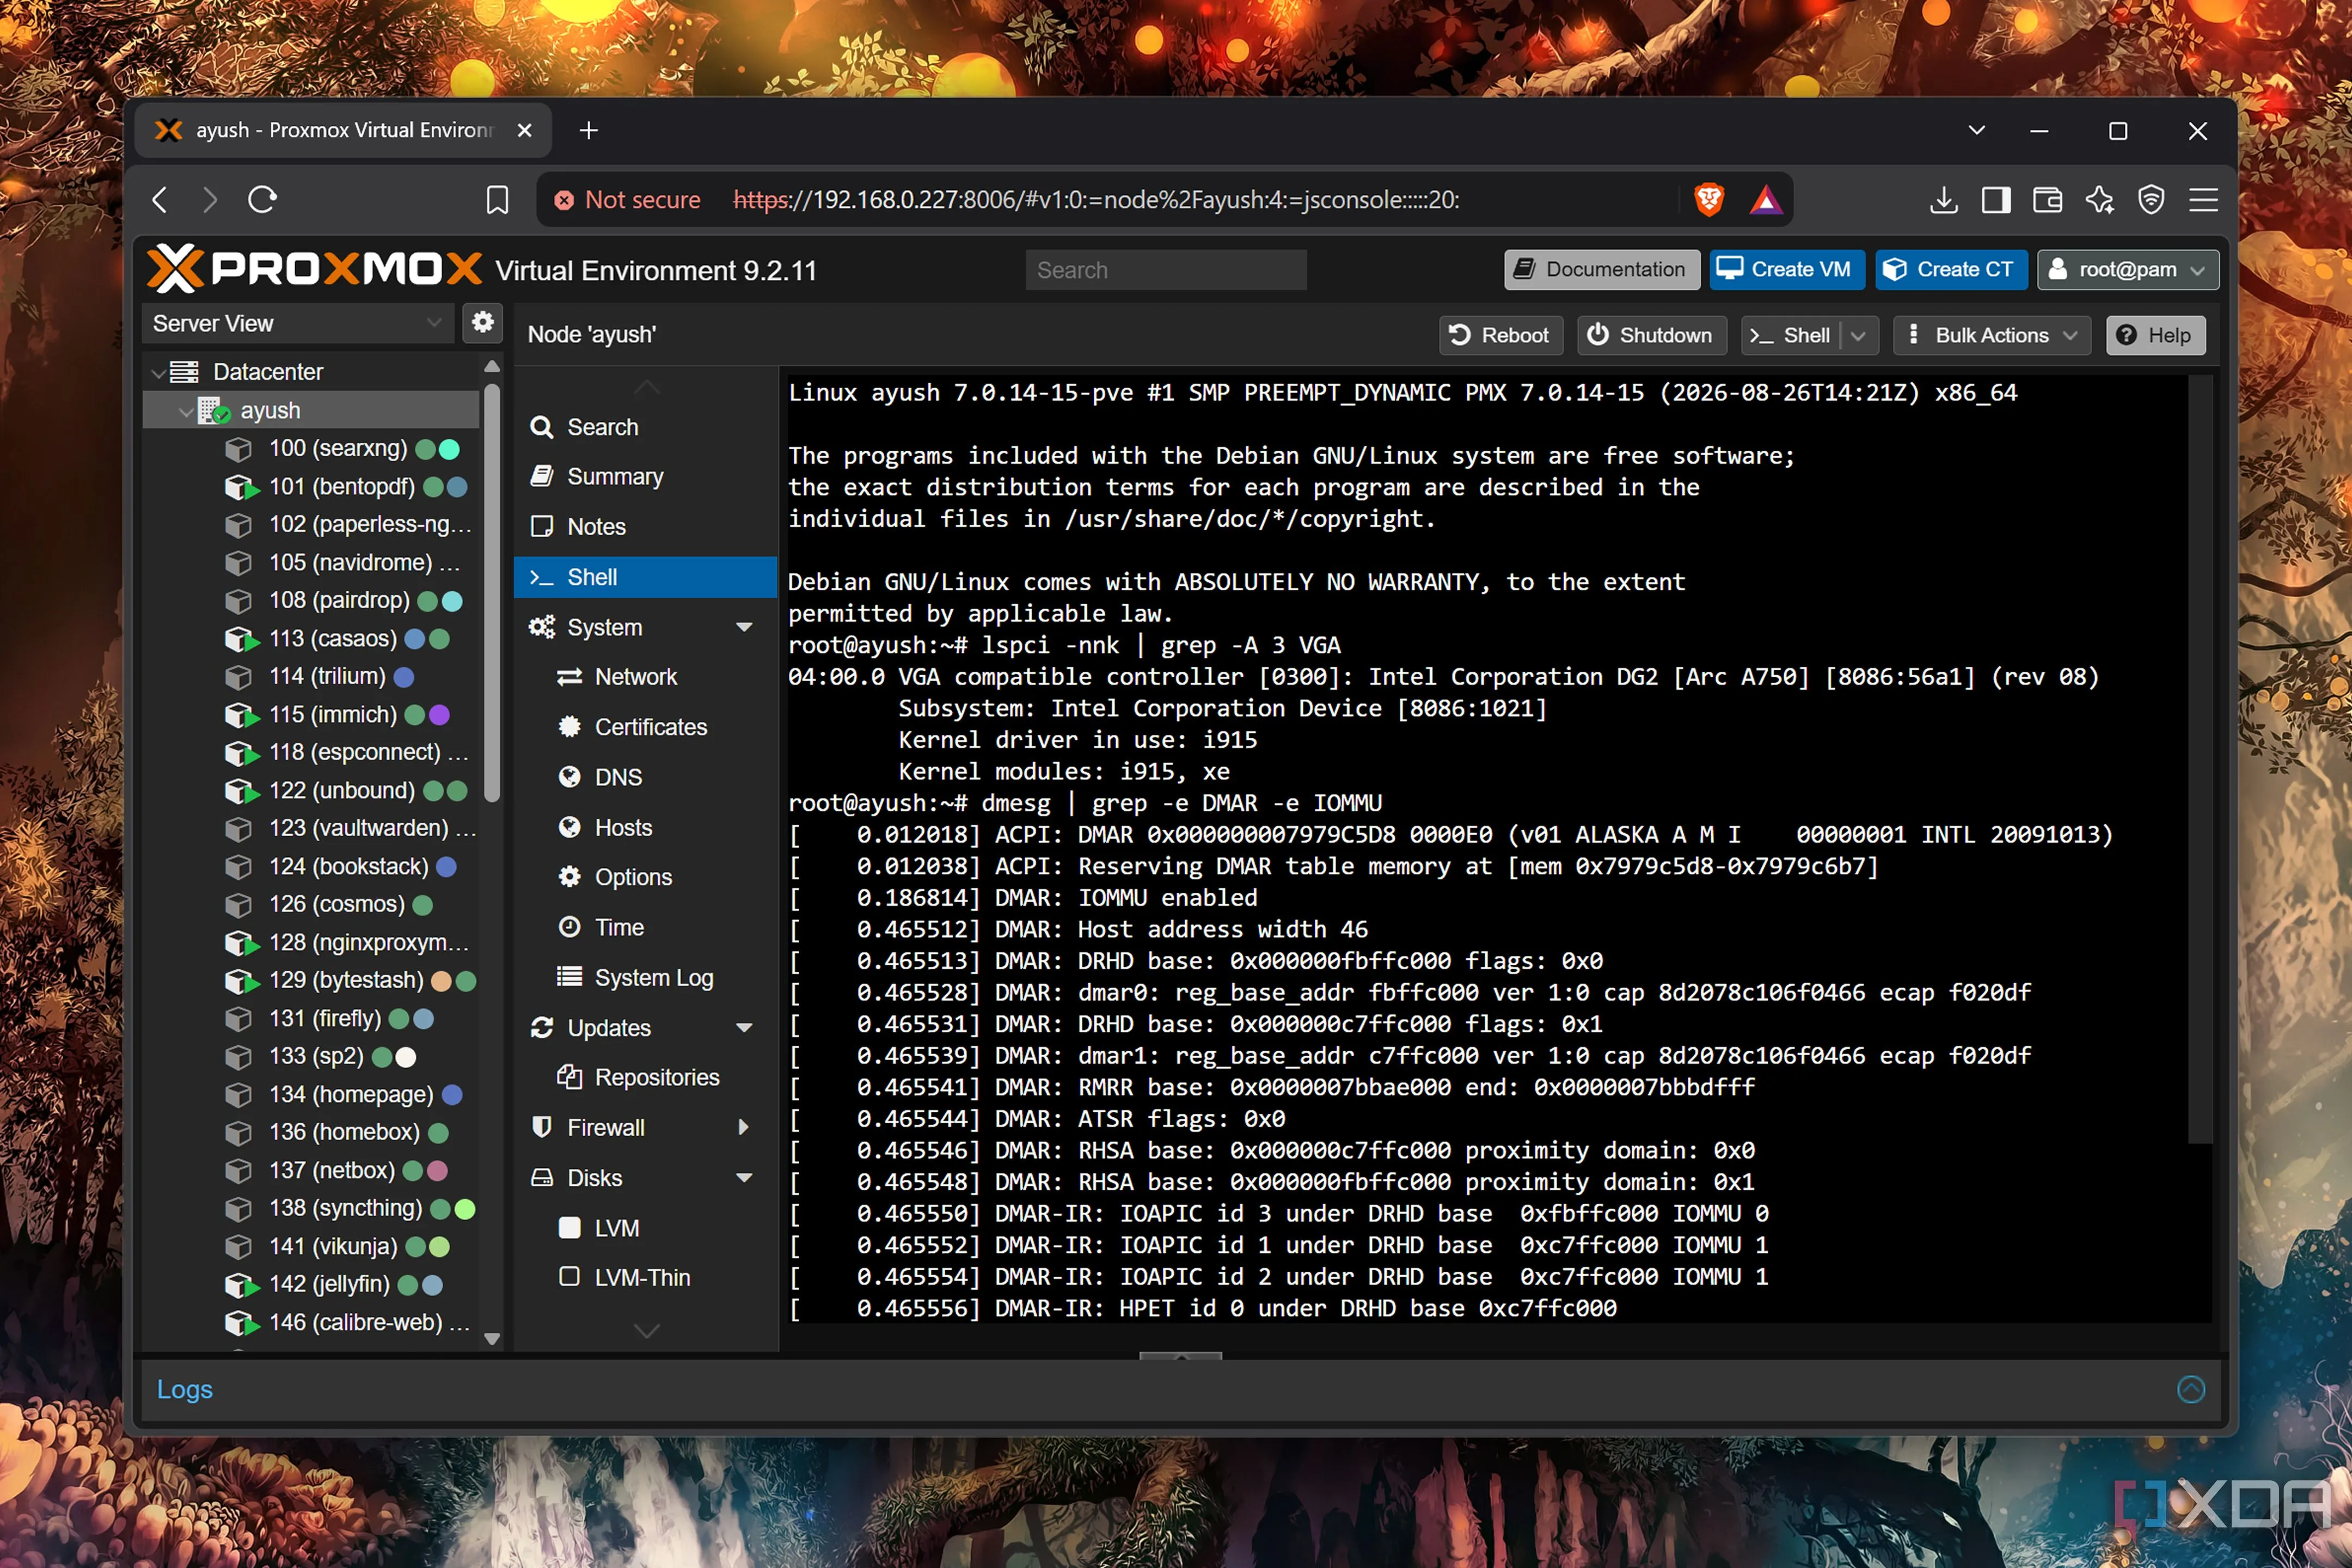The image size is (2352, 1568).
Task: Open the Network menu item
Action: (x=645, y=677)
